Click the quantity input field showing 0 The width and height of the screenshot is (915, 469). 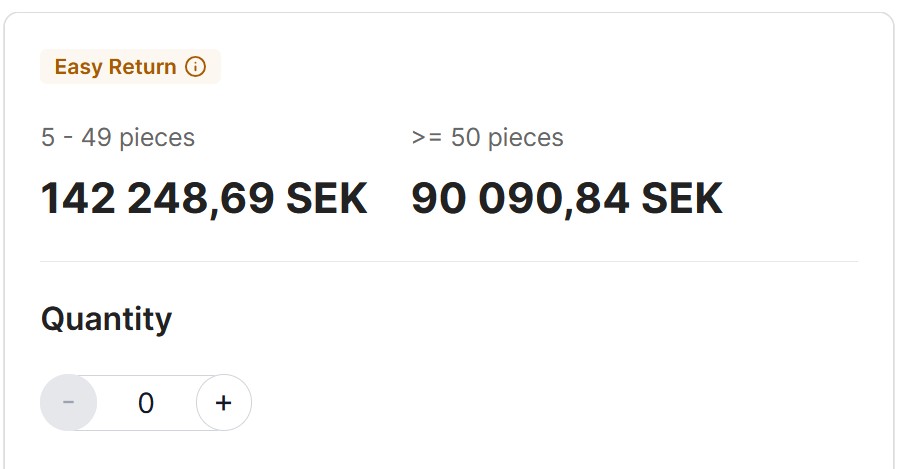[146, 403]
